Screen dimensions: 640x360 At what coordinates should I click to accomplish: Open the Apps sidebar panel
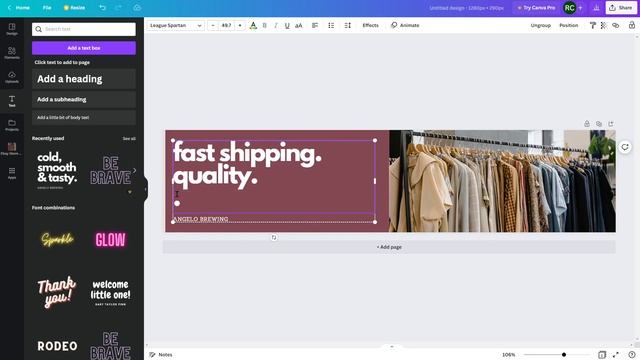(12, 173)
